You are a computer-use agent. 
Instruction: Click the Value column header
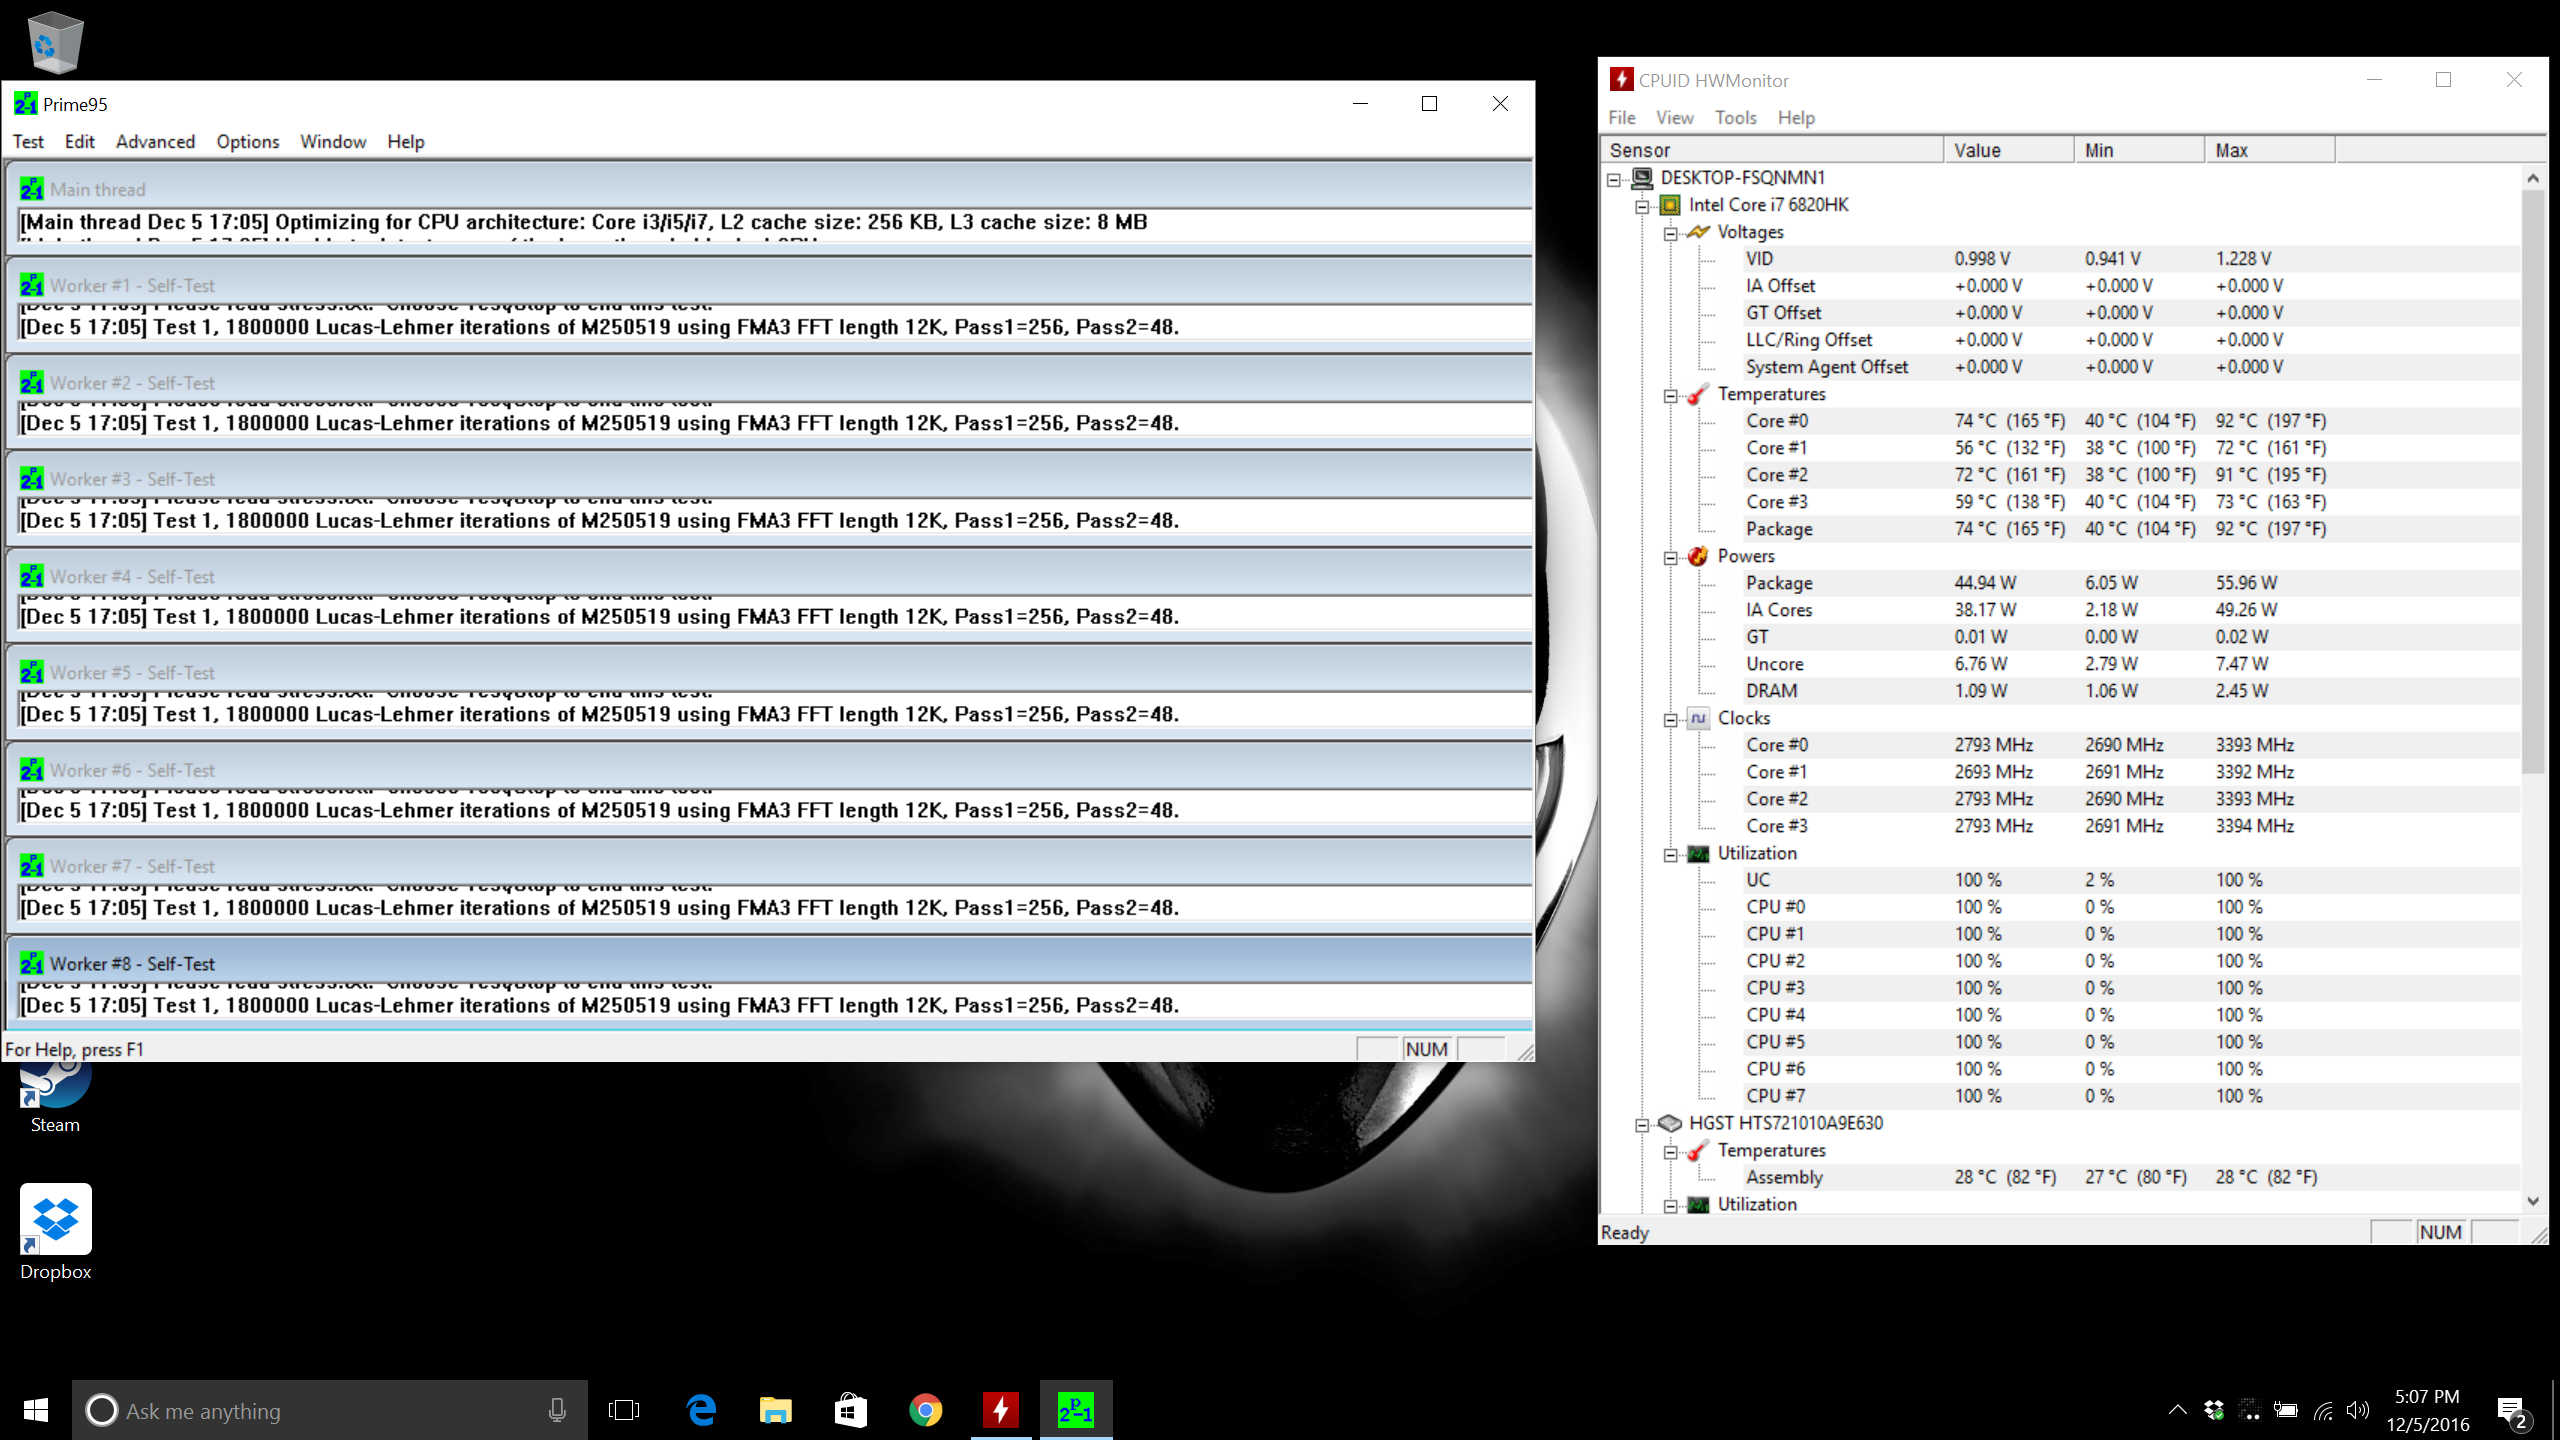click(x=2009, y=150)
